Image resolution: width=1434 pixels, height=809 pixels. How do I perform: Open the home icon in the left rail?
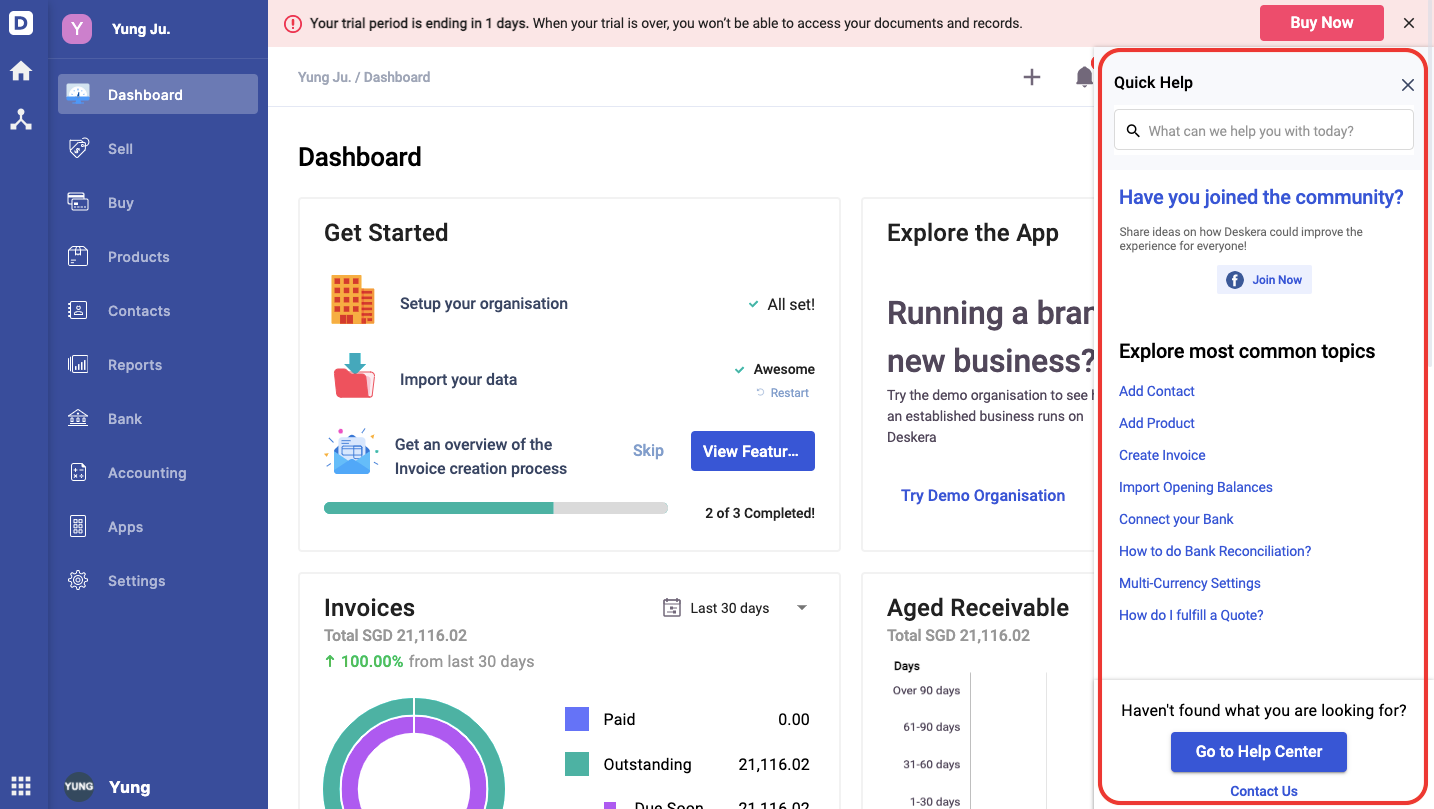coord(21,71)
